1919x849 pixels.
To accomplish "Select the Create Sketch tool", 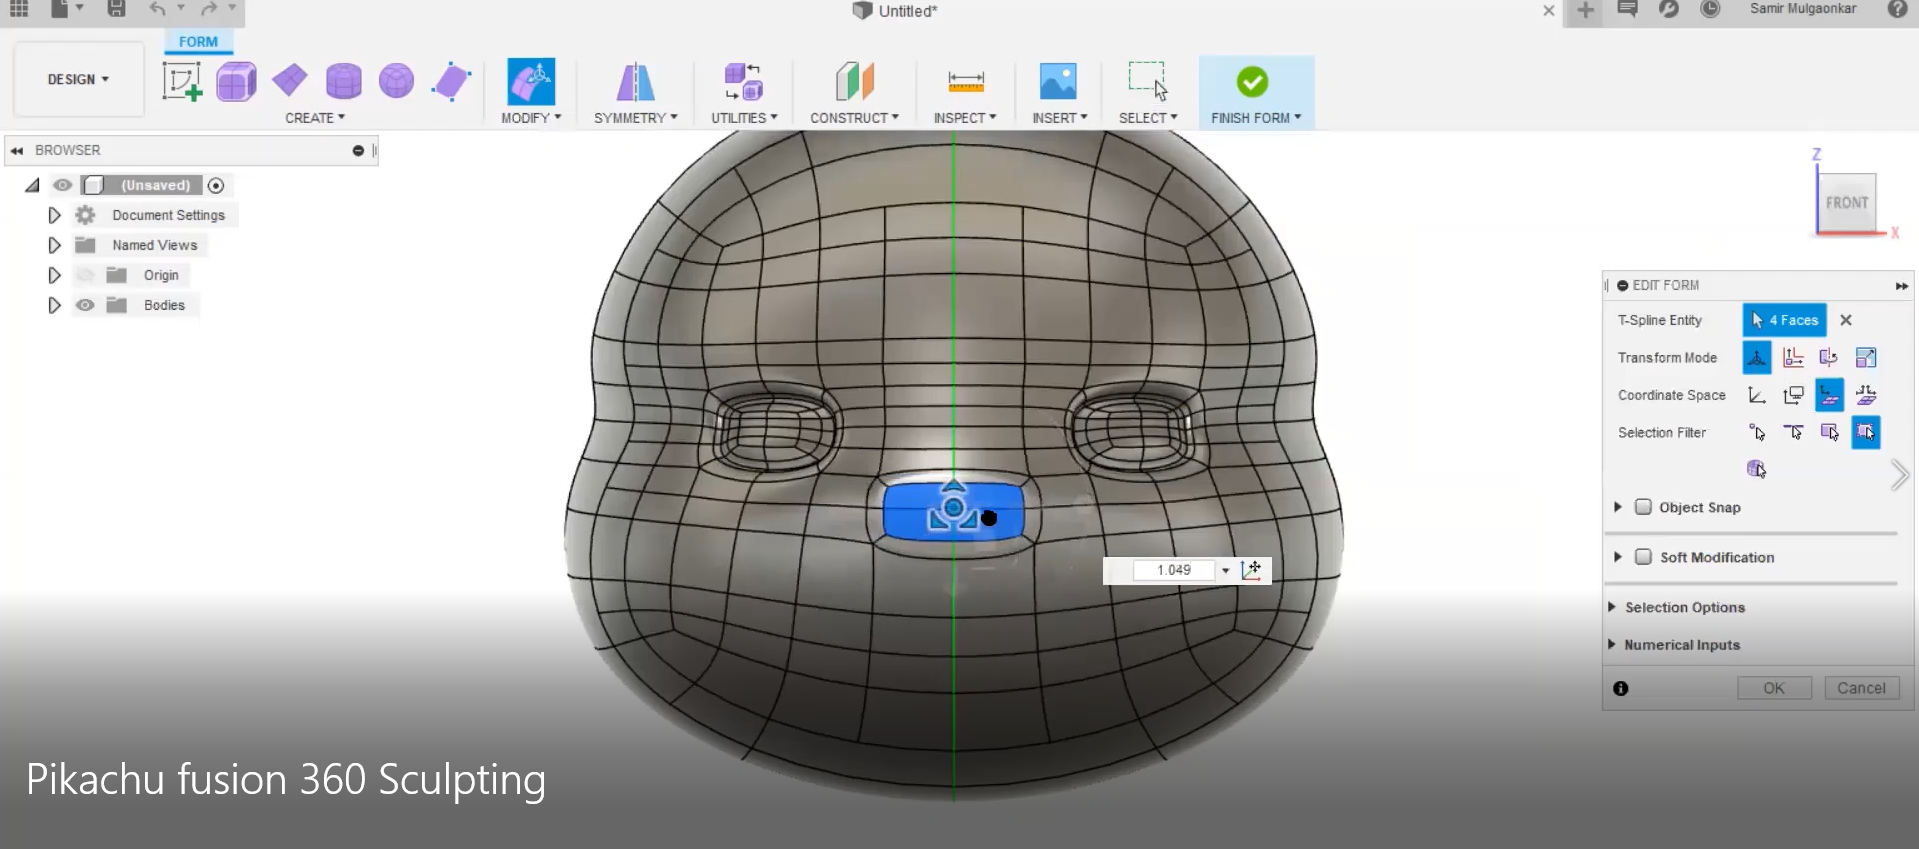I will click(x=182, y=81).
